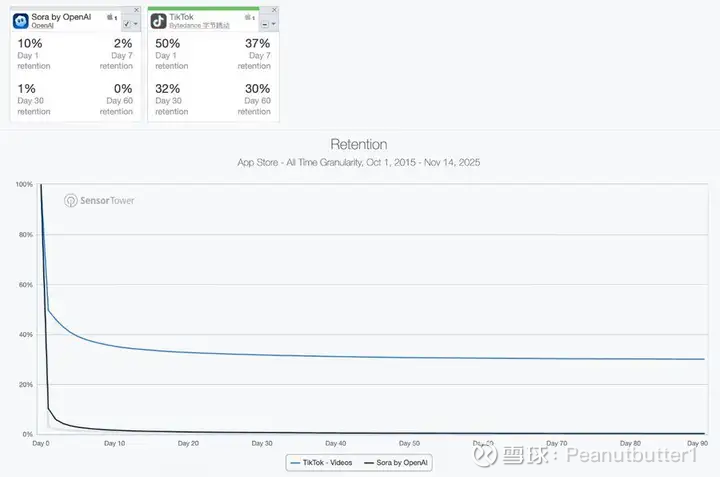The image size is (720, 477).
Task: Click the Day 30 x-axis marker
Action: pyautogui.click(x=262, y=442)
